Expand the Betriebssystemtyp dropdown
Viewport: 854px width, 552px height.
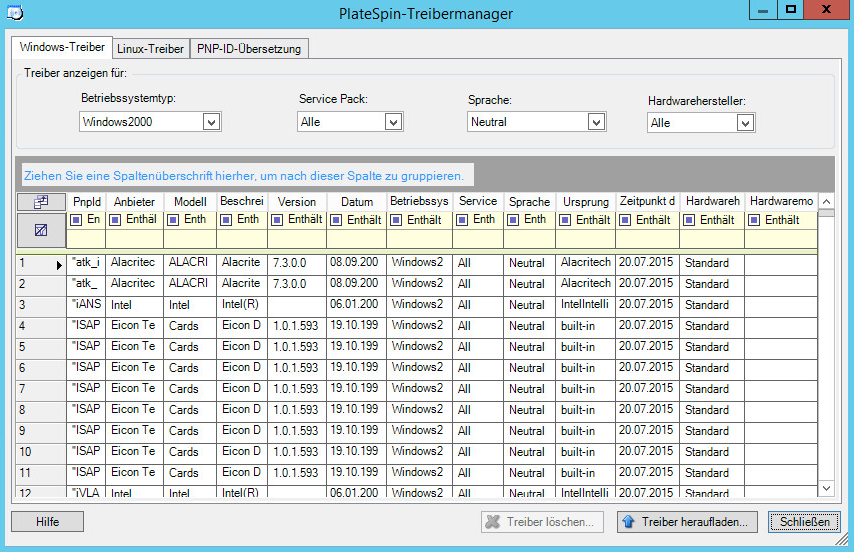(x=211, y=122)
